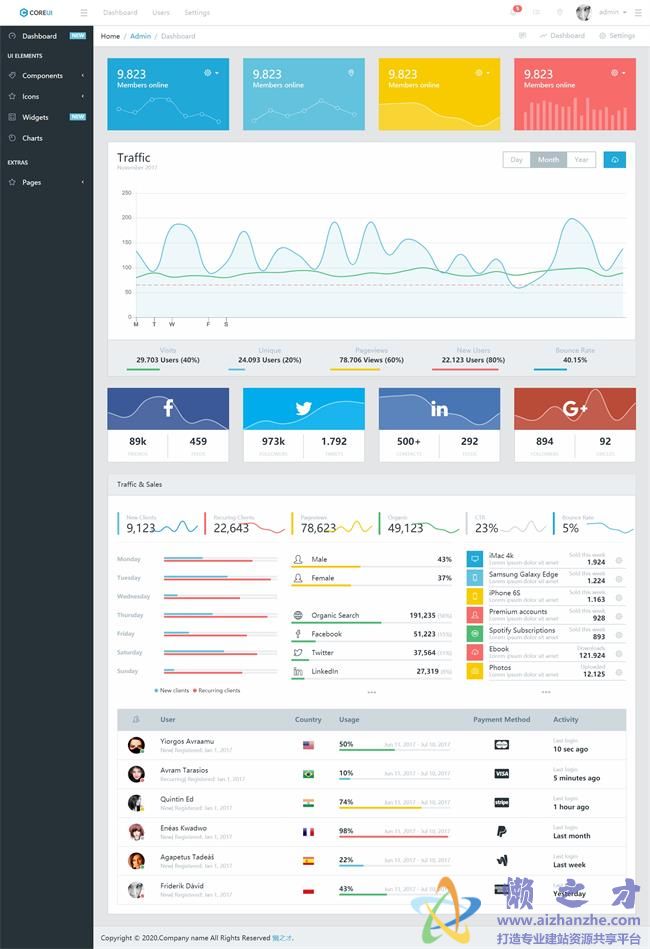Click the Admin breadcrumb link
The image size is (650, 949).
pos(140,36)
